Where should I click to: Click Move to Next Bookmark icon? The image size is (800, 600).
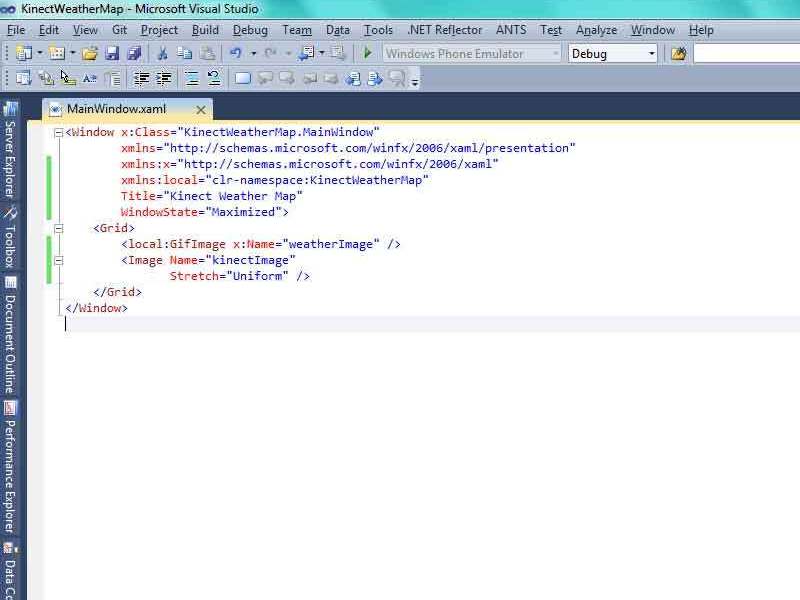tap(287, 79)
